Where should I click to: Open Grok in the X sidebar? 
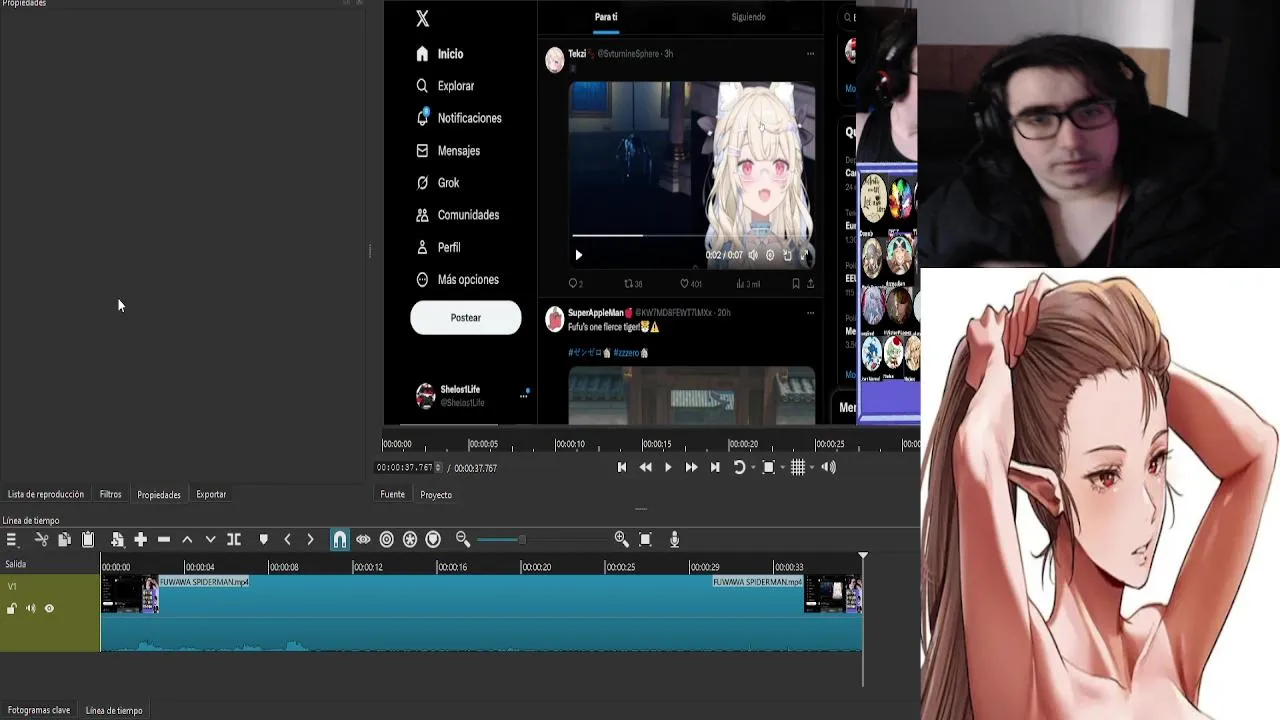click(438, 183)
